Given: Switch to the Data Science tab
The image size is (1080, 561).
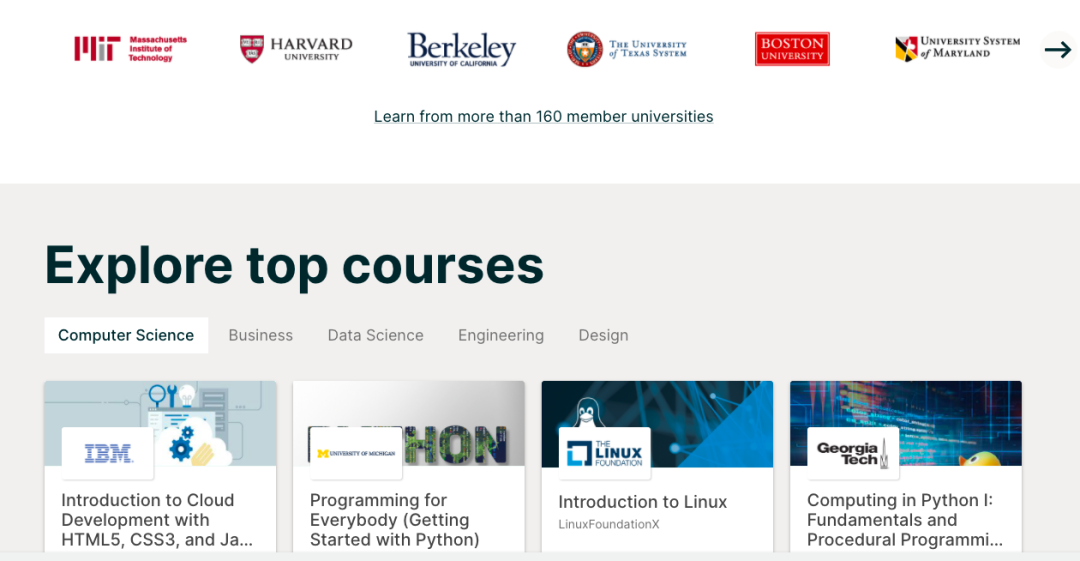Looking at the screenshot, I should point(376,336).
